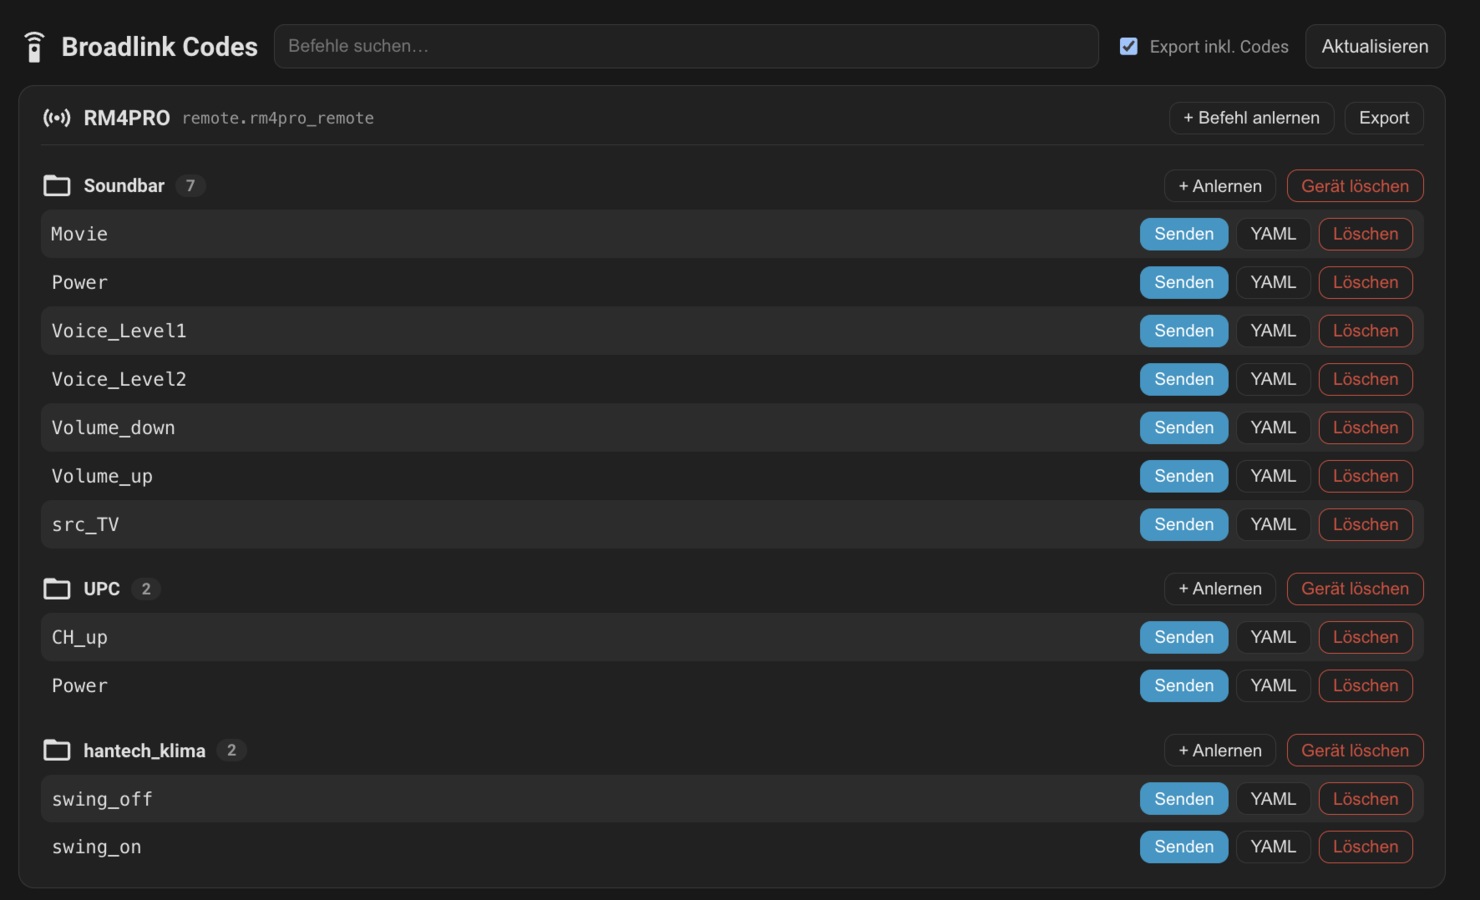Show YAML for swing_on
1480x900 pixels.
[1273, 847]
